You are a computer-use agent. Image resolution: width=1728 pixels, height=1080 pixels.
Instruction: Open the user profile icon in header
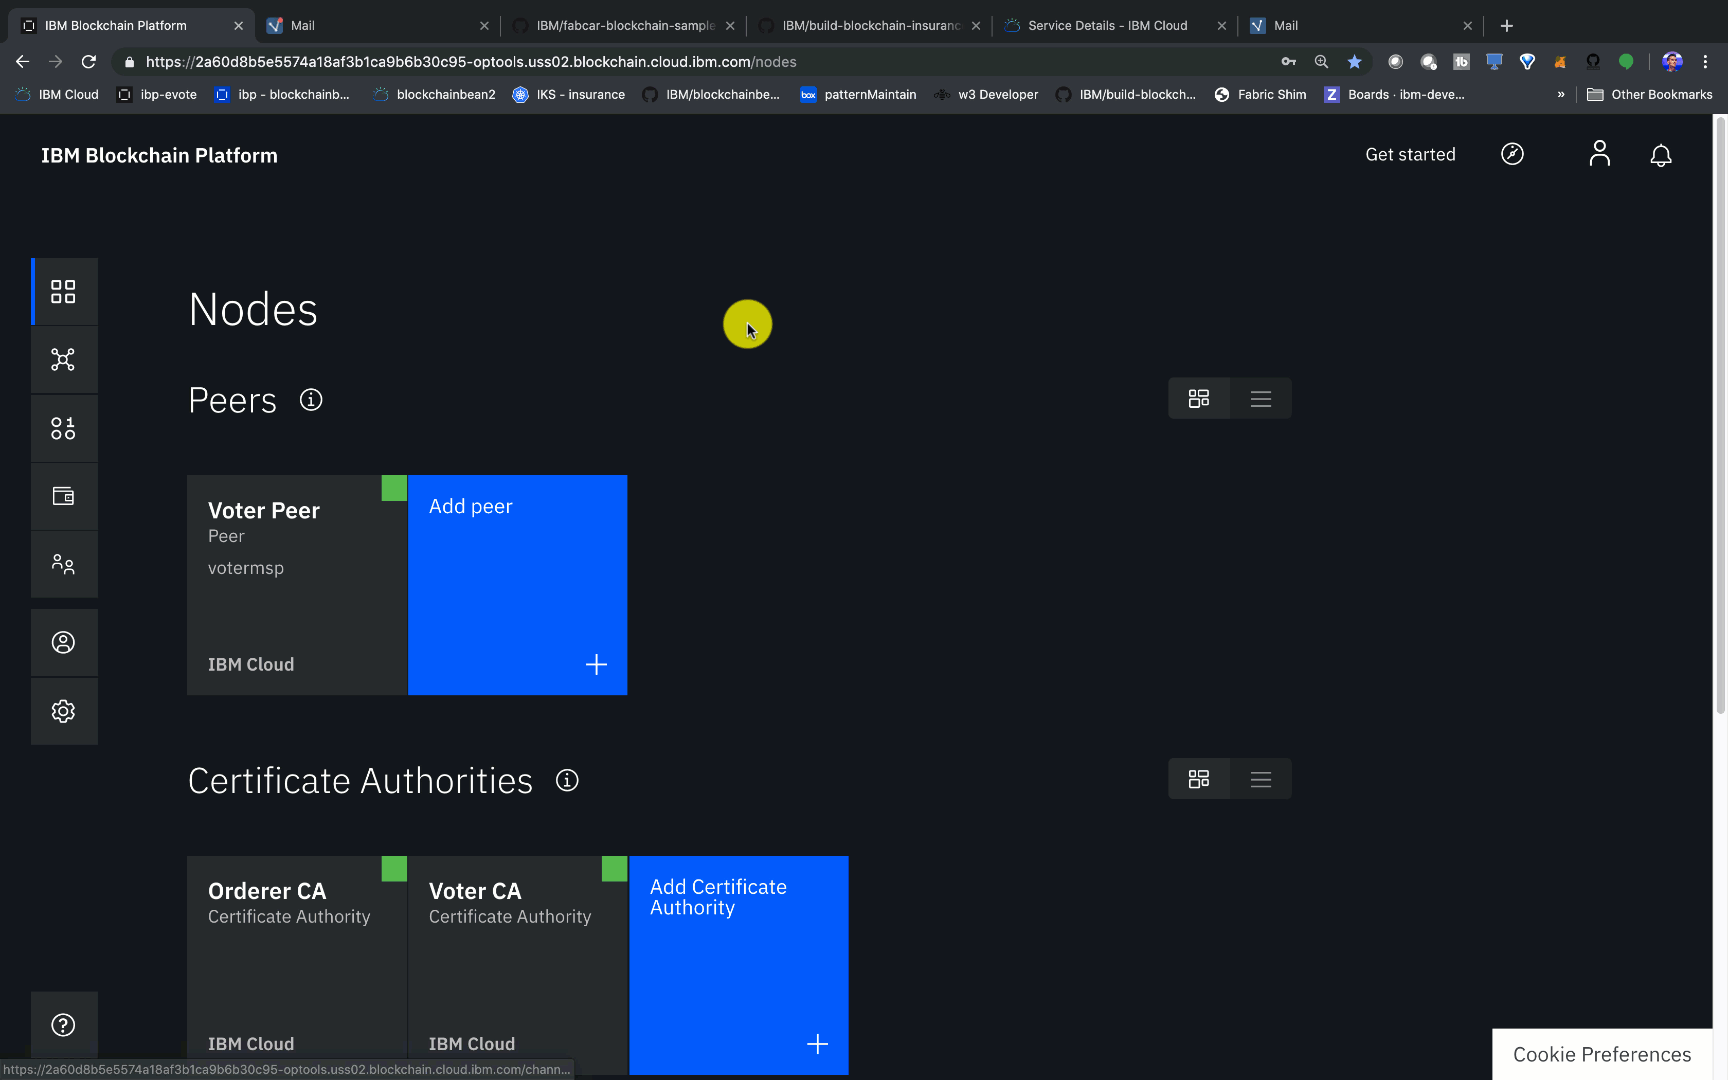point(1600,154)
